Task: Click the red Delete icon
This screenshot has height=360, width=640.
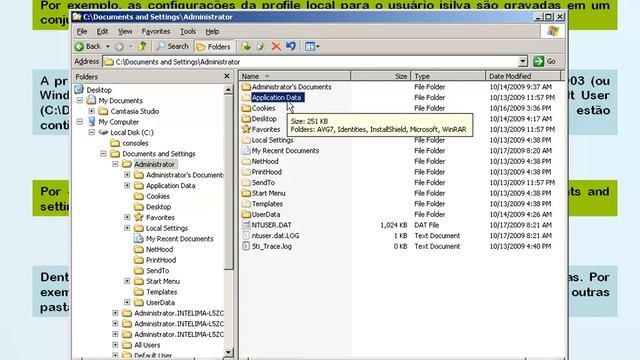Action: pyautogui.click(x=276, y=47)
